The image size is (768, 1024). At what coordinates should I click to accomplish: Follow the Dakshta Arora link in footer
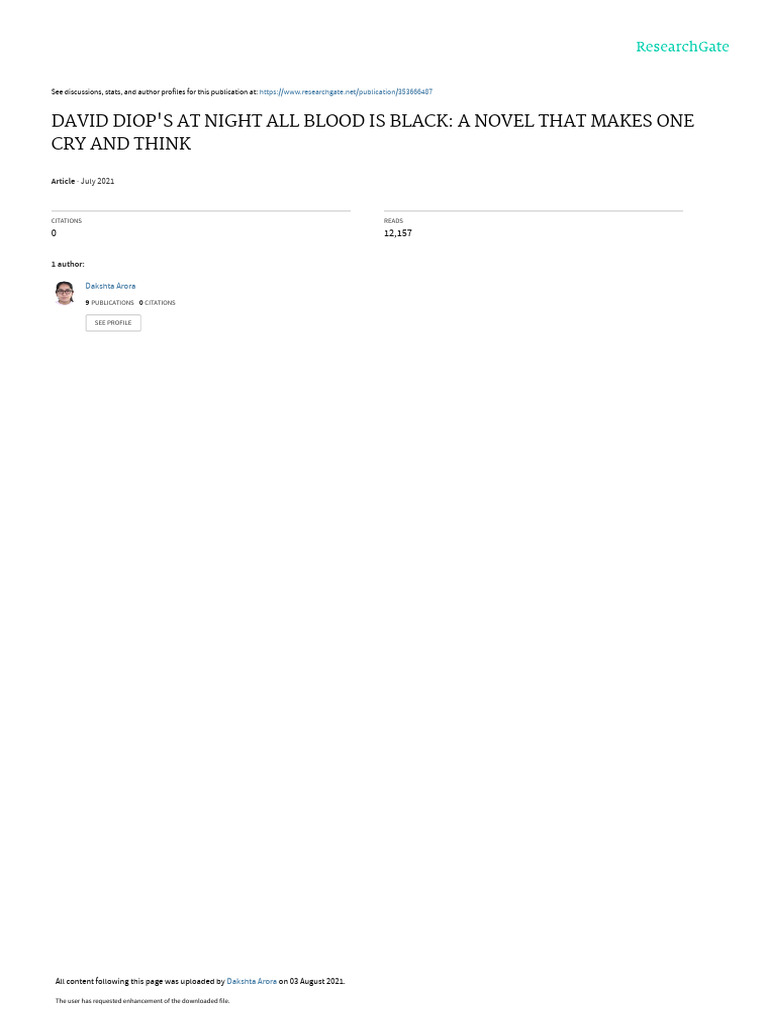(251, 981)
